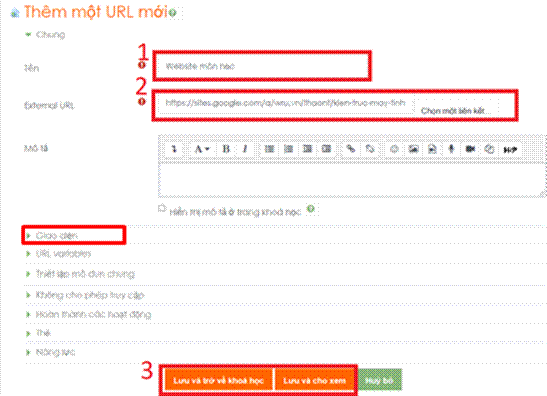547x396 pixels.
Task: Cancel with the green 'Huỷ bỏ' button
Action: point(380,380)
